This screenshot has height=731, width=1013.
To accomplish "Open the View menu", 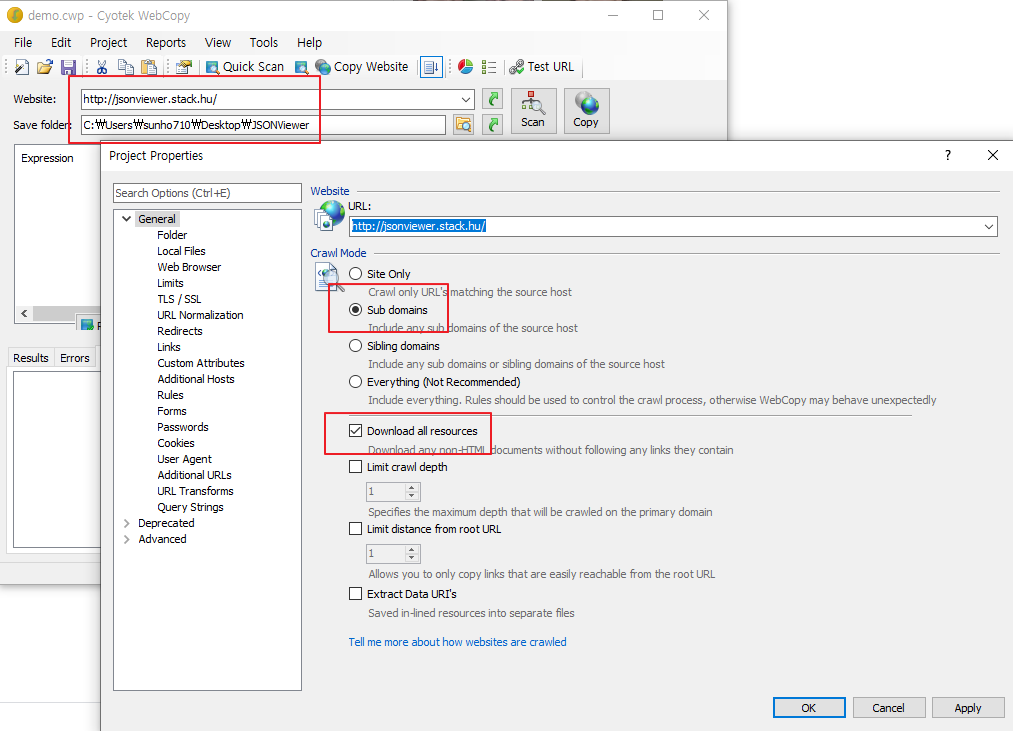I will coord(218,43).
